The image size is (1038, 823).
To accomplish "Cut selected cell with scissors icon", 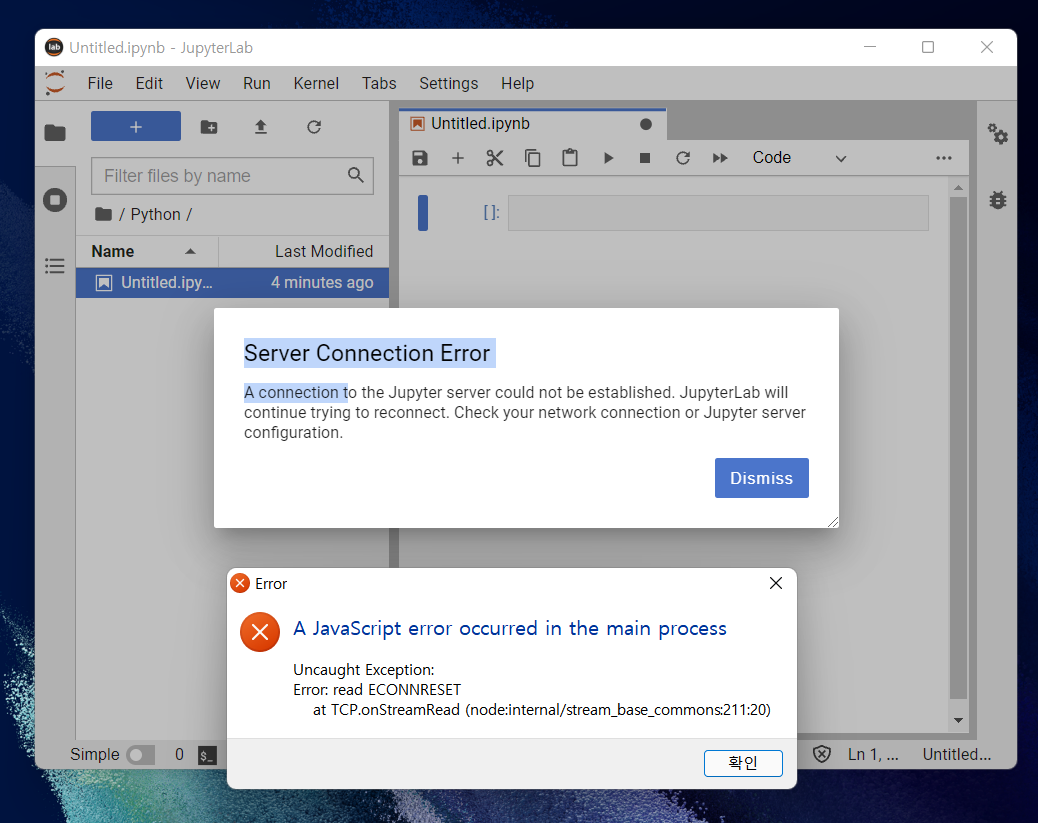I will [495, 158].
